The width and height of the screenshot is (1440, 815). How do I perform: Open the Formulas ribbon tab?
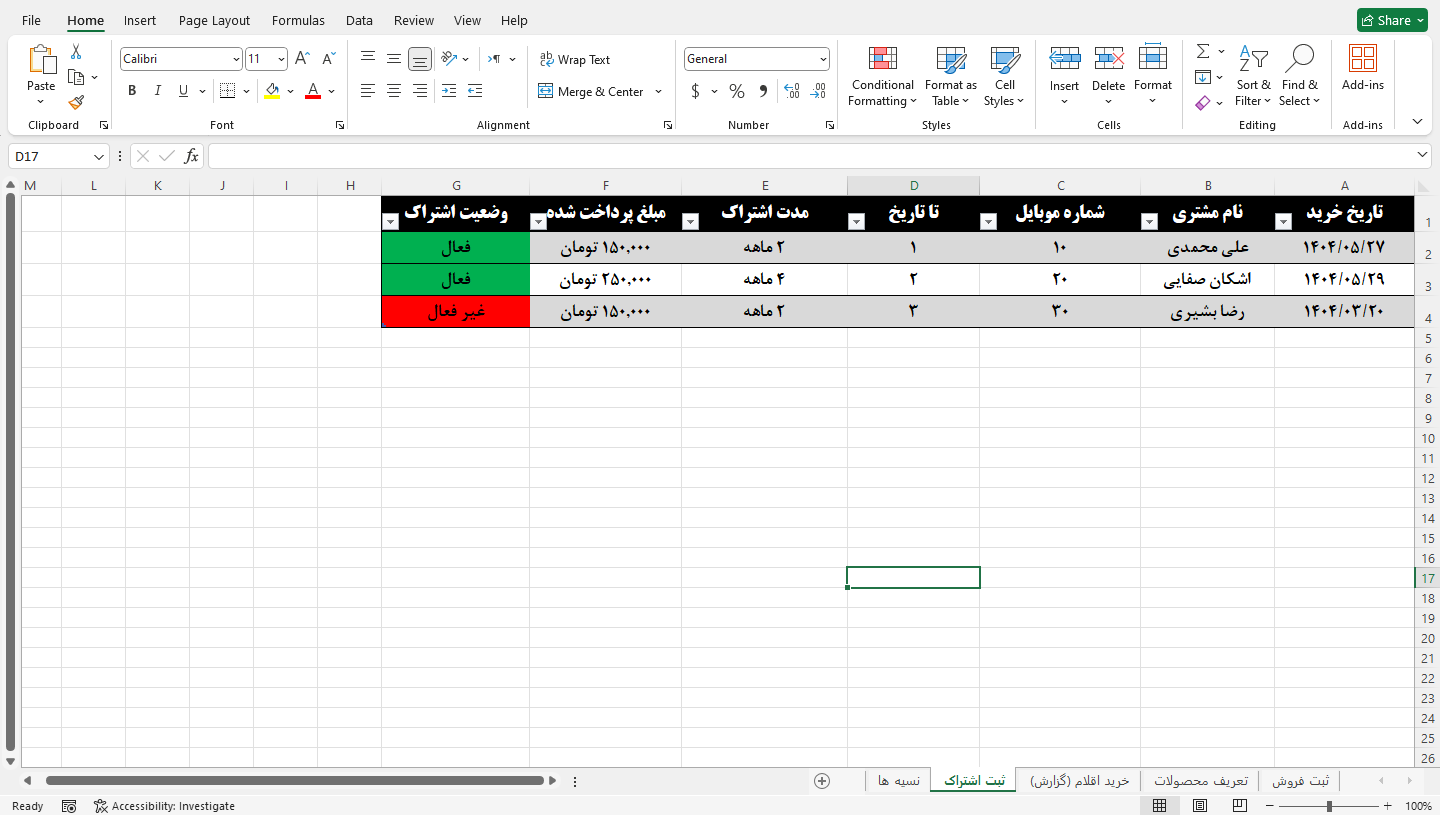298,20
